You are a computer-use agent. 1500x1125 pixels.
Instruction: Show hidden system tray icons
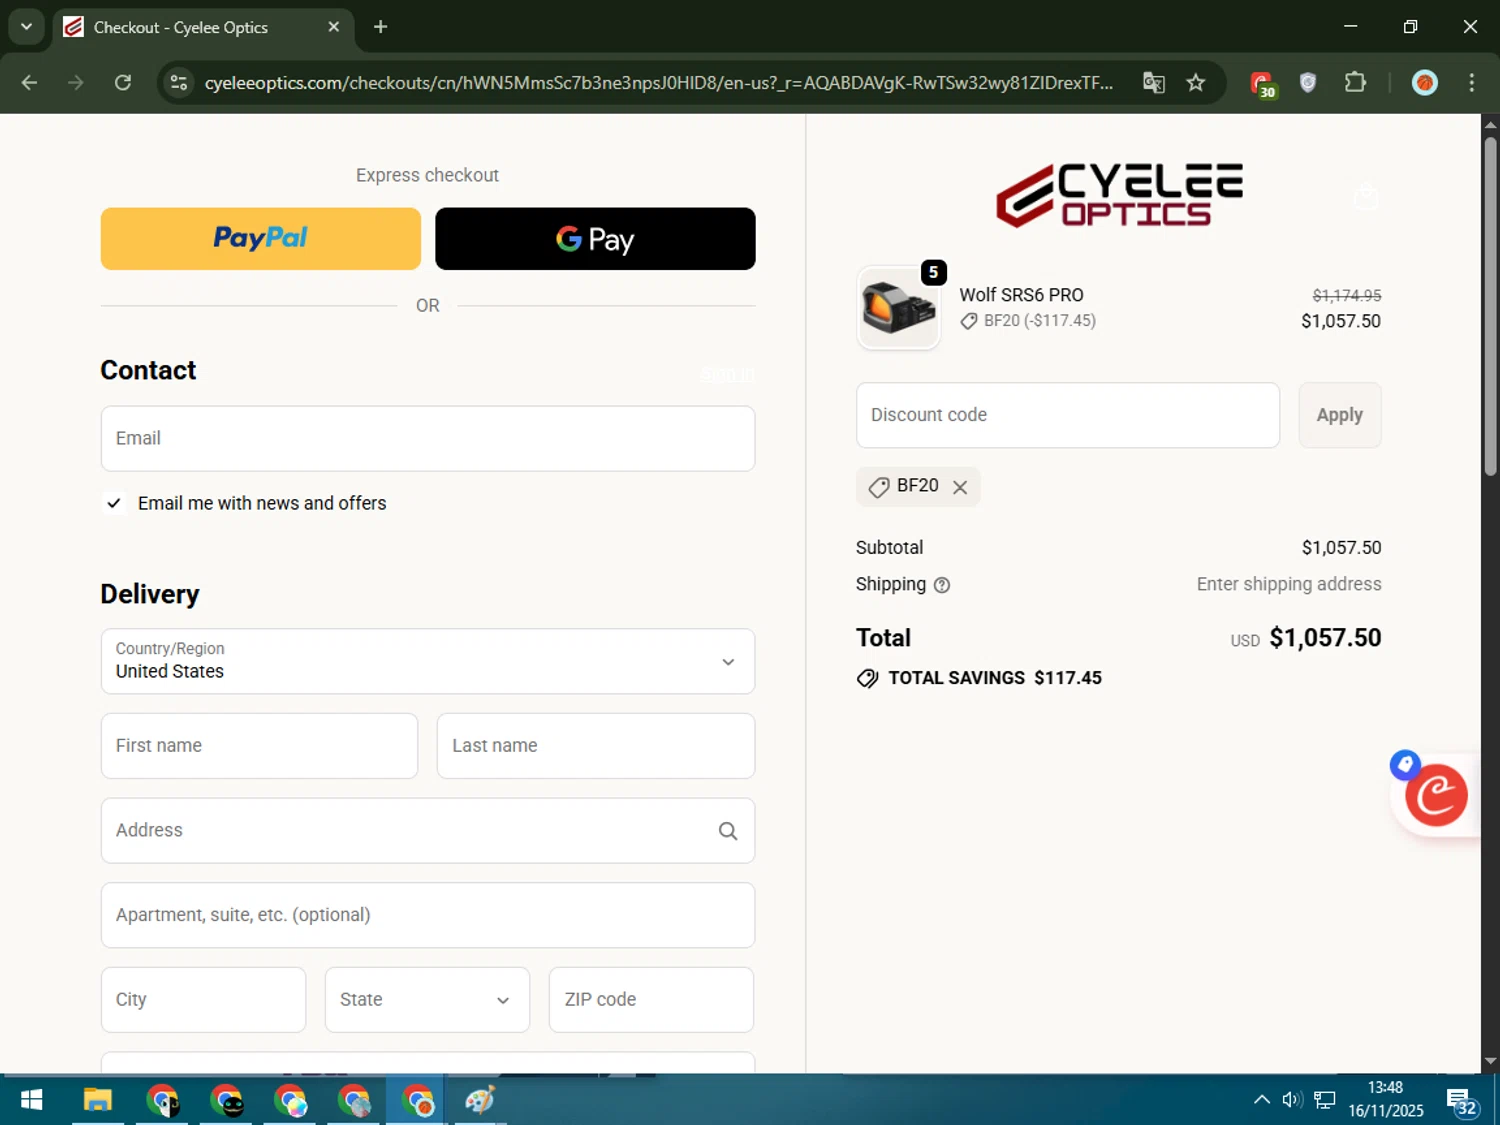tap(1262, 1100)
